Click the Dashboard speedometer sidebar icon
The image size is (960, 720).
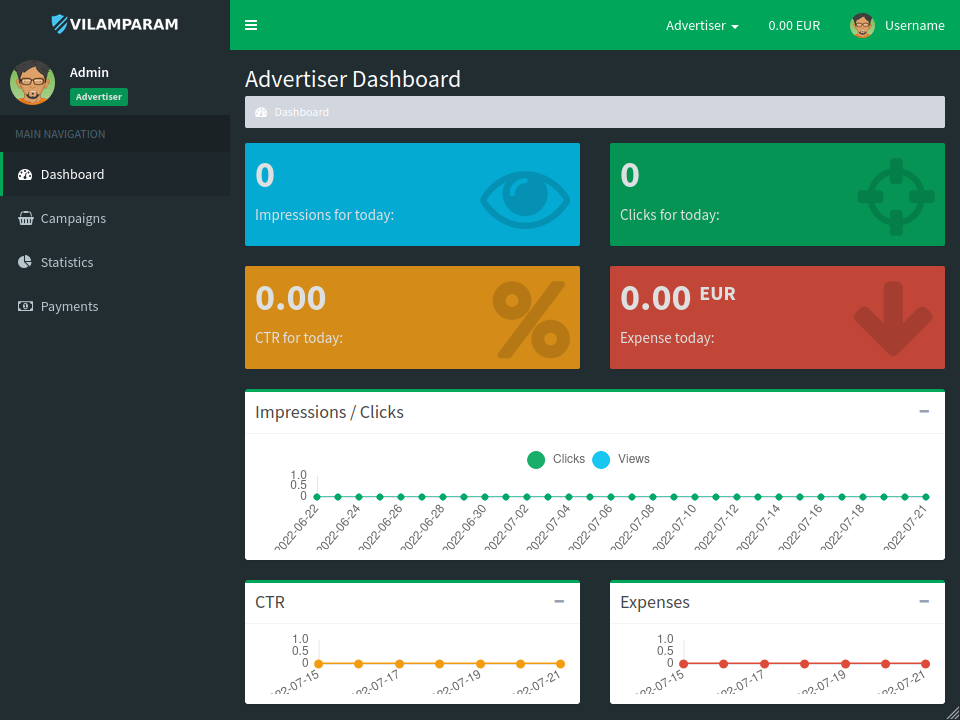click(x=25, y=174)
